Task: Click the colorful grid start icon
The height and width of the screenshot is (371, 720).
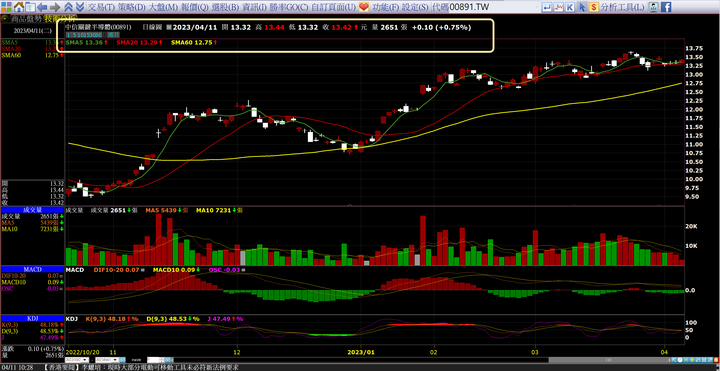Action: click(x=6, y=7)
